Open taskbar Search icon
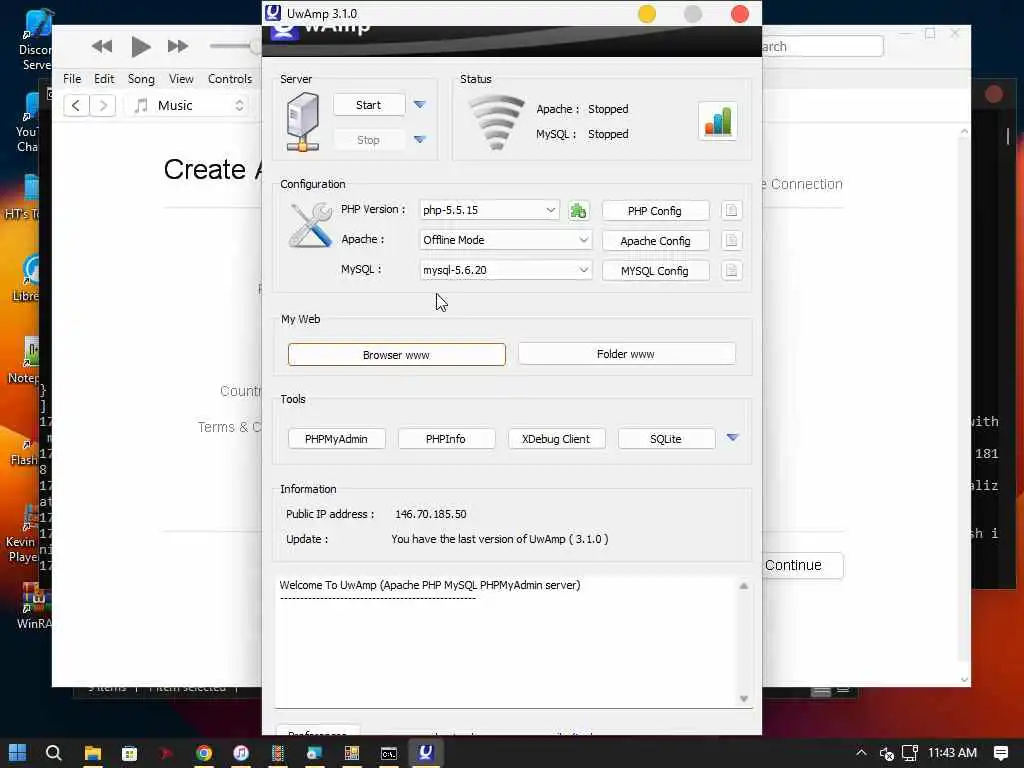The height and width of the screenshot is (768, 1024). pos(54,753)
